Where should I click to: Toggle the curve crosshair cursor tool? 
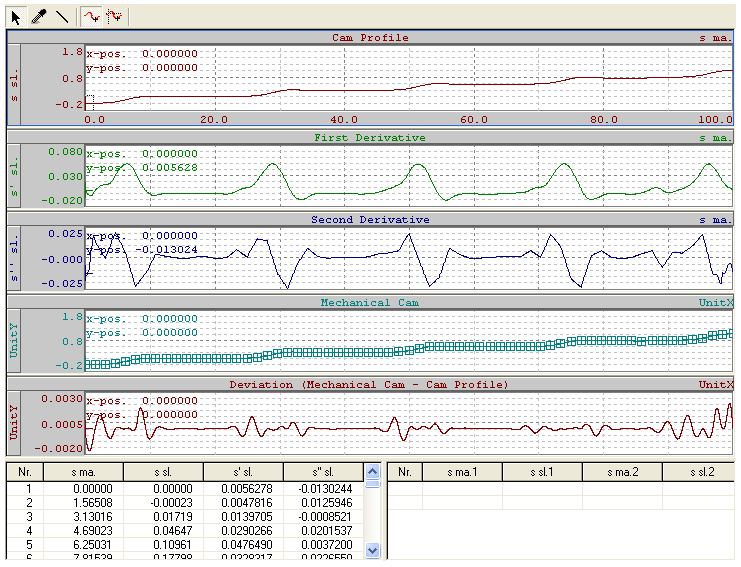click(114, 17)
